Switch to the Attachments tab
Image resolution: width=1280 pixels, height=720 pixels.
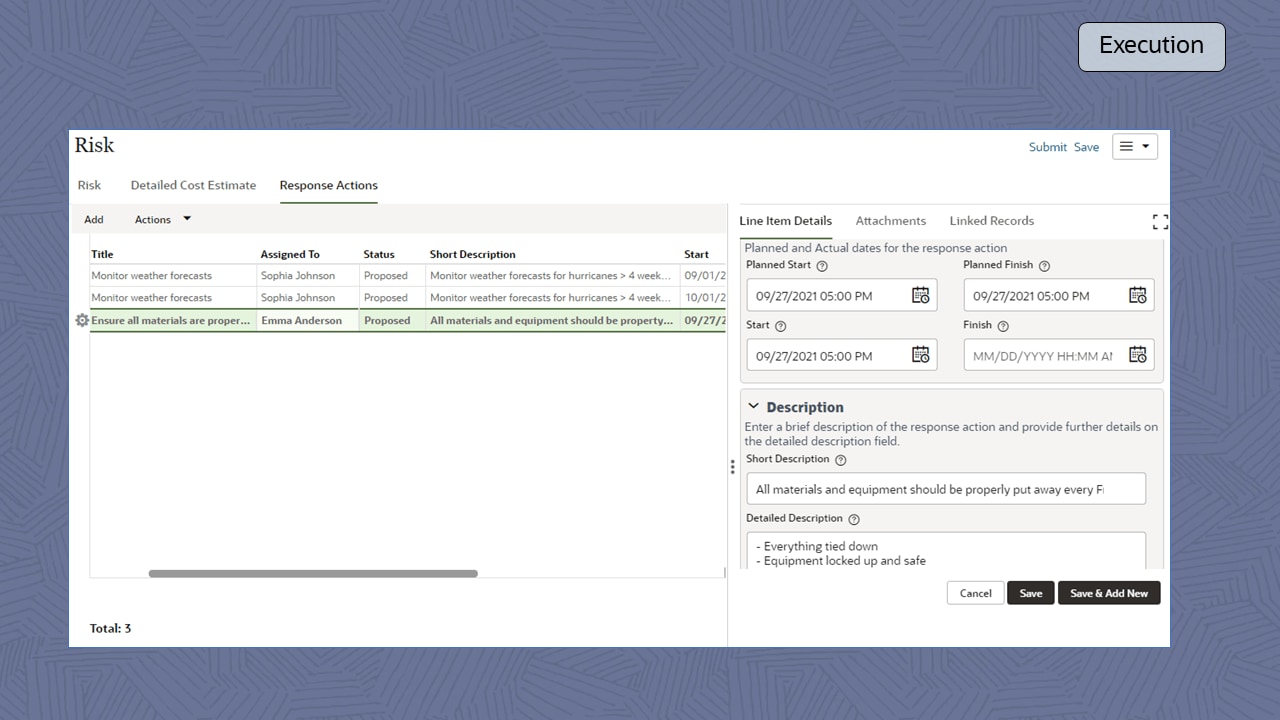click(890, 221)
